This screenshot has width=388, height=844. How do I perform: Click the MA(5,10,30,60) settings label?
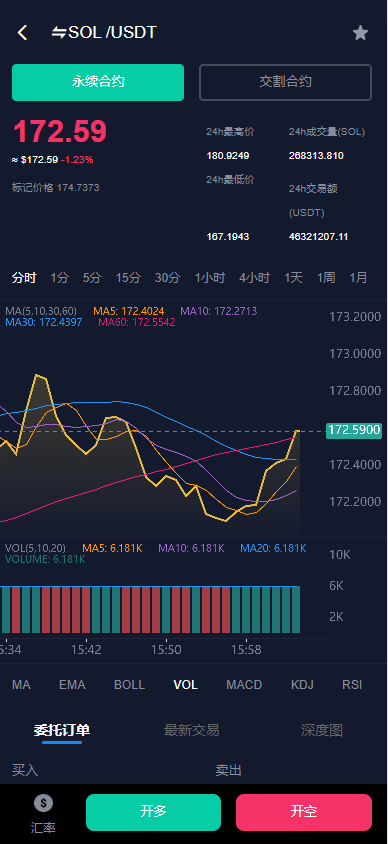(x=41, y=311)
